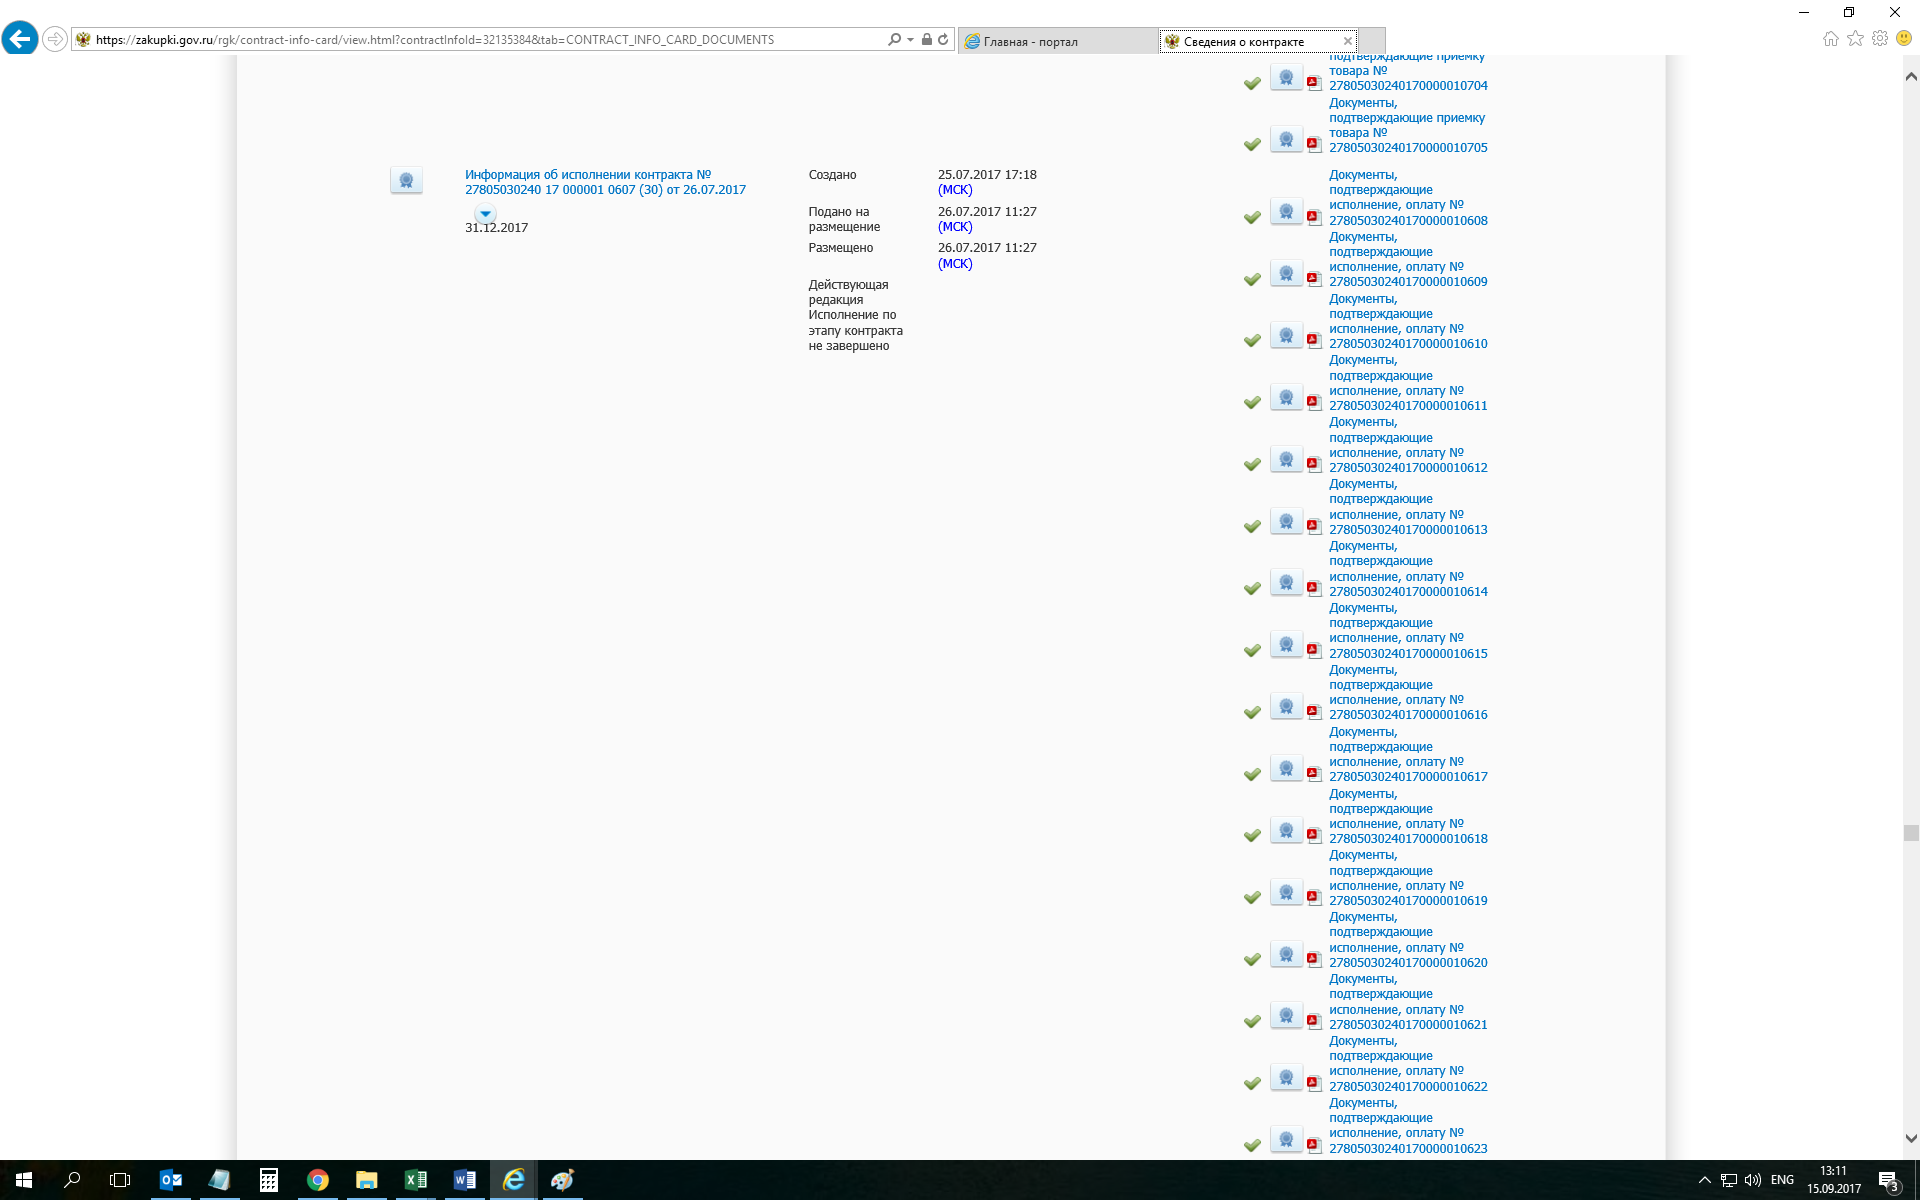Screen dimensions: 1920x1200
Task: Click the browser back button
Action: 20,39
